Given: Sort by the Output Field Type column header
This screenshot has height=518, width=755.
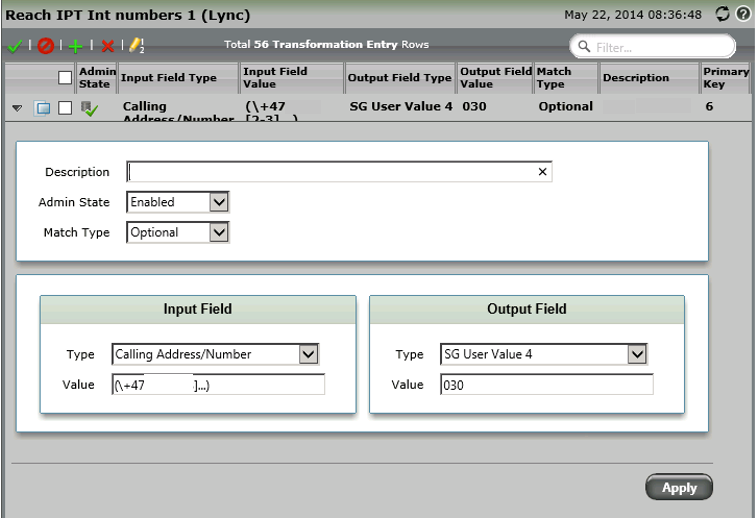Looking at the screenshot, I should point(400,78).
